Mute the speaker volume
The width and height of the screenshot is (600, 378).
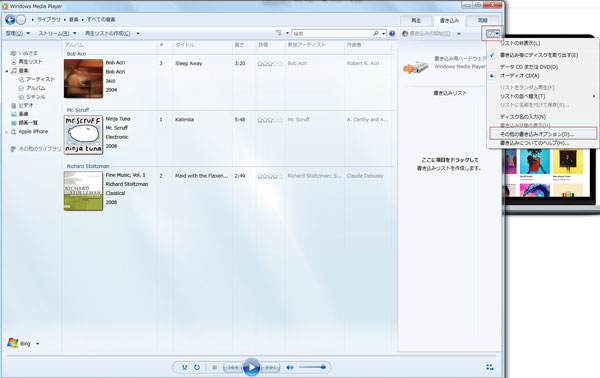290,367
